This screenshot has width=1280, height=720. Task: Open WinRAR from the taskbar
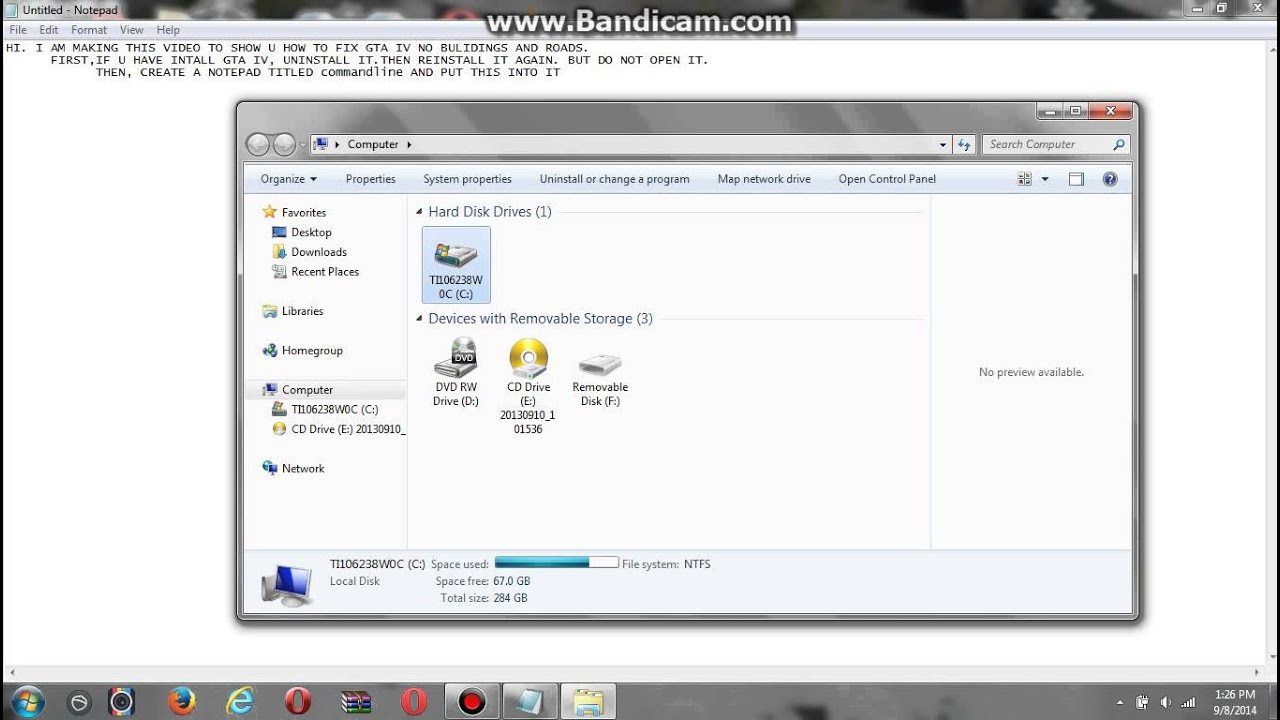tap(356, 701)
